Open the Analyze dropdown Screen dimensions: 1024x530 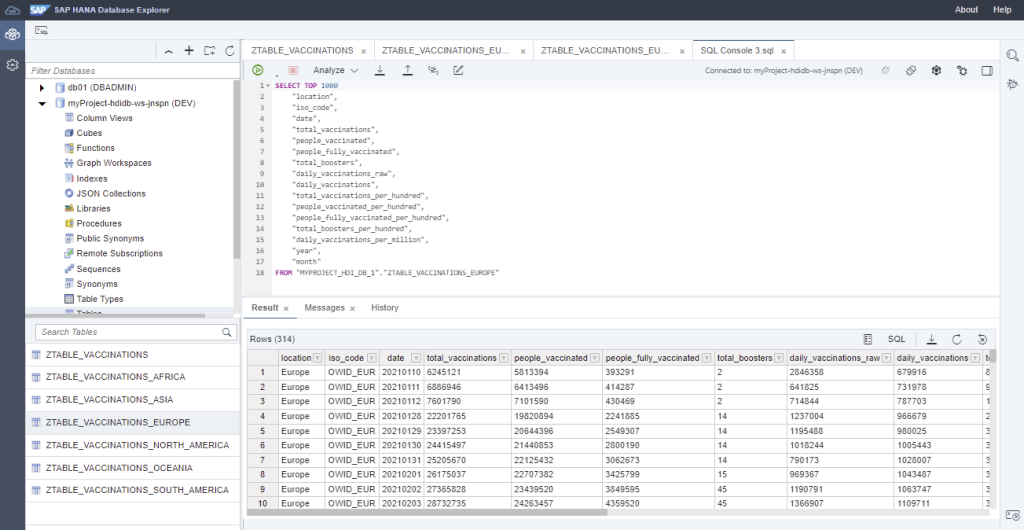click(336, 70)
